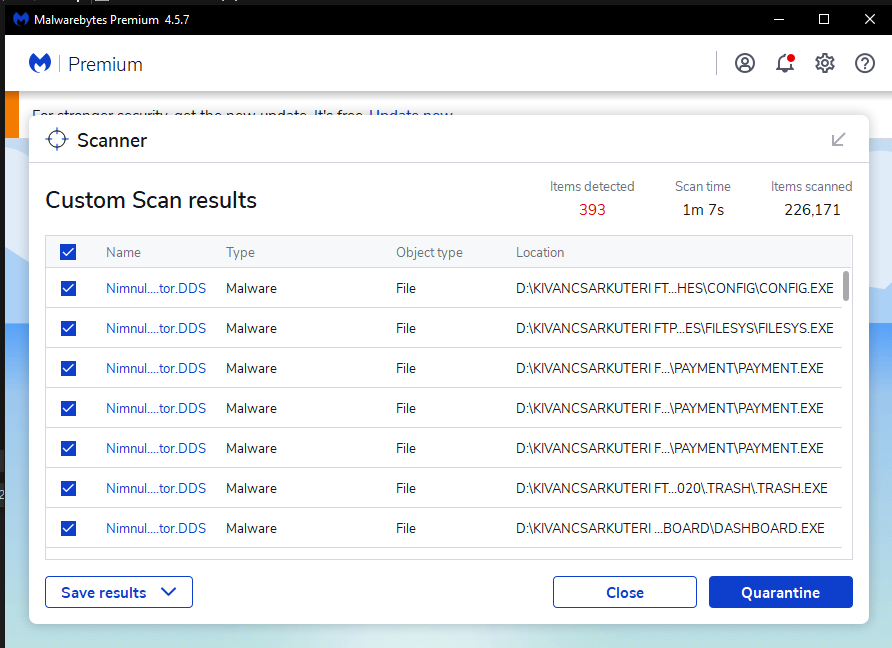Screen dimensions: 892x648
Task: Click File object type in FILESYS.EXE row
Action: coord(406,328)
